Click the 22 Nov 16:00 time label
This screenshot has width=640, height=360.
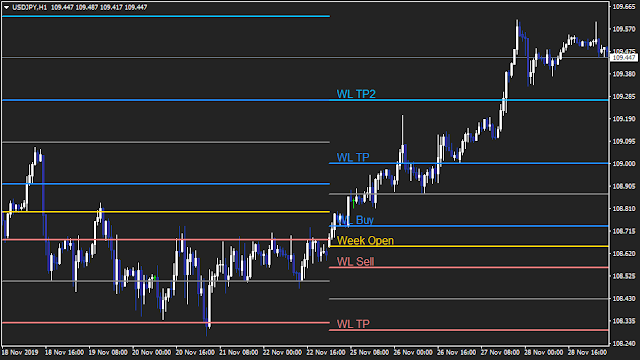coord(326,352)
